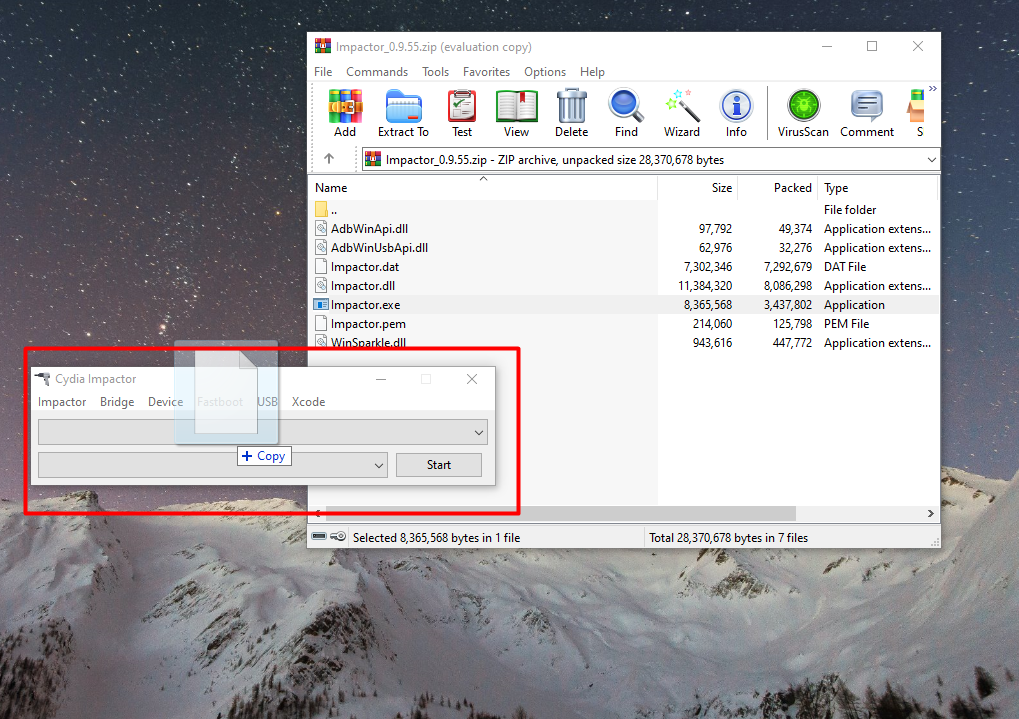This screenshot has width=1019, height=719.
Task: Show more toolbar buttons with chevron
Action: pos(933,88)
